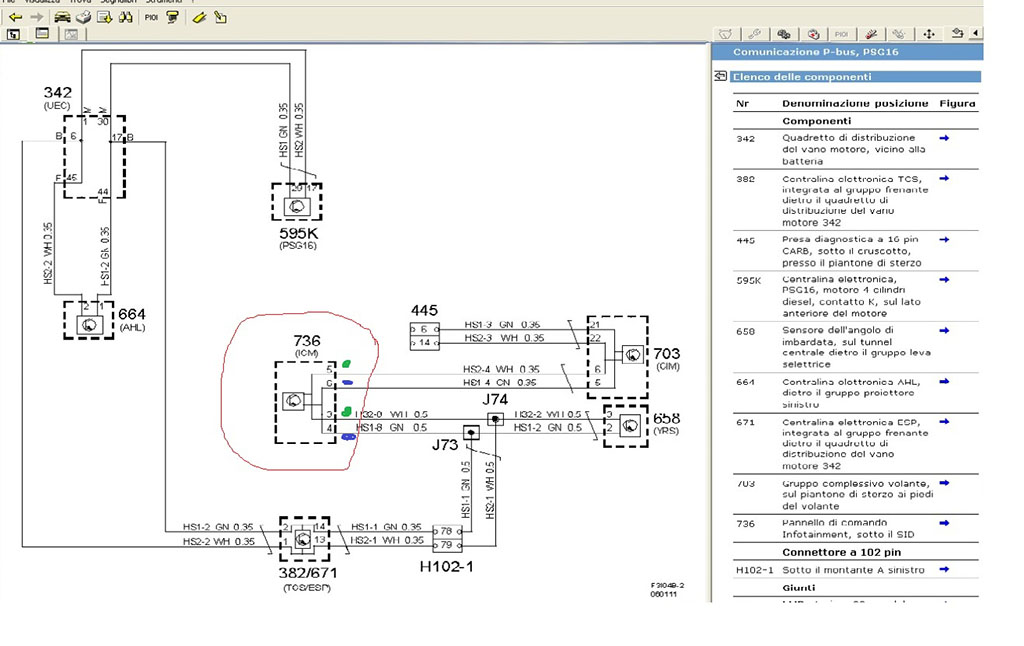Select component 703 (CIM) in diagram
This screenshot has height=646, width=1024.
click(617, 357)
